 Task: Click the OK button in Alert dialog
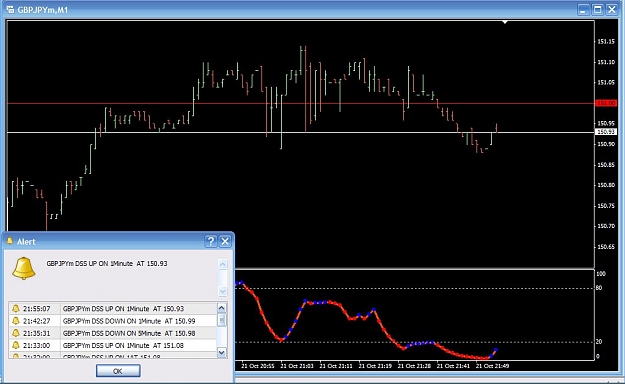coord(118,371)
